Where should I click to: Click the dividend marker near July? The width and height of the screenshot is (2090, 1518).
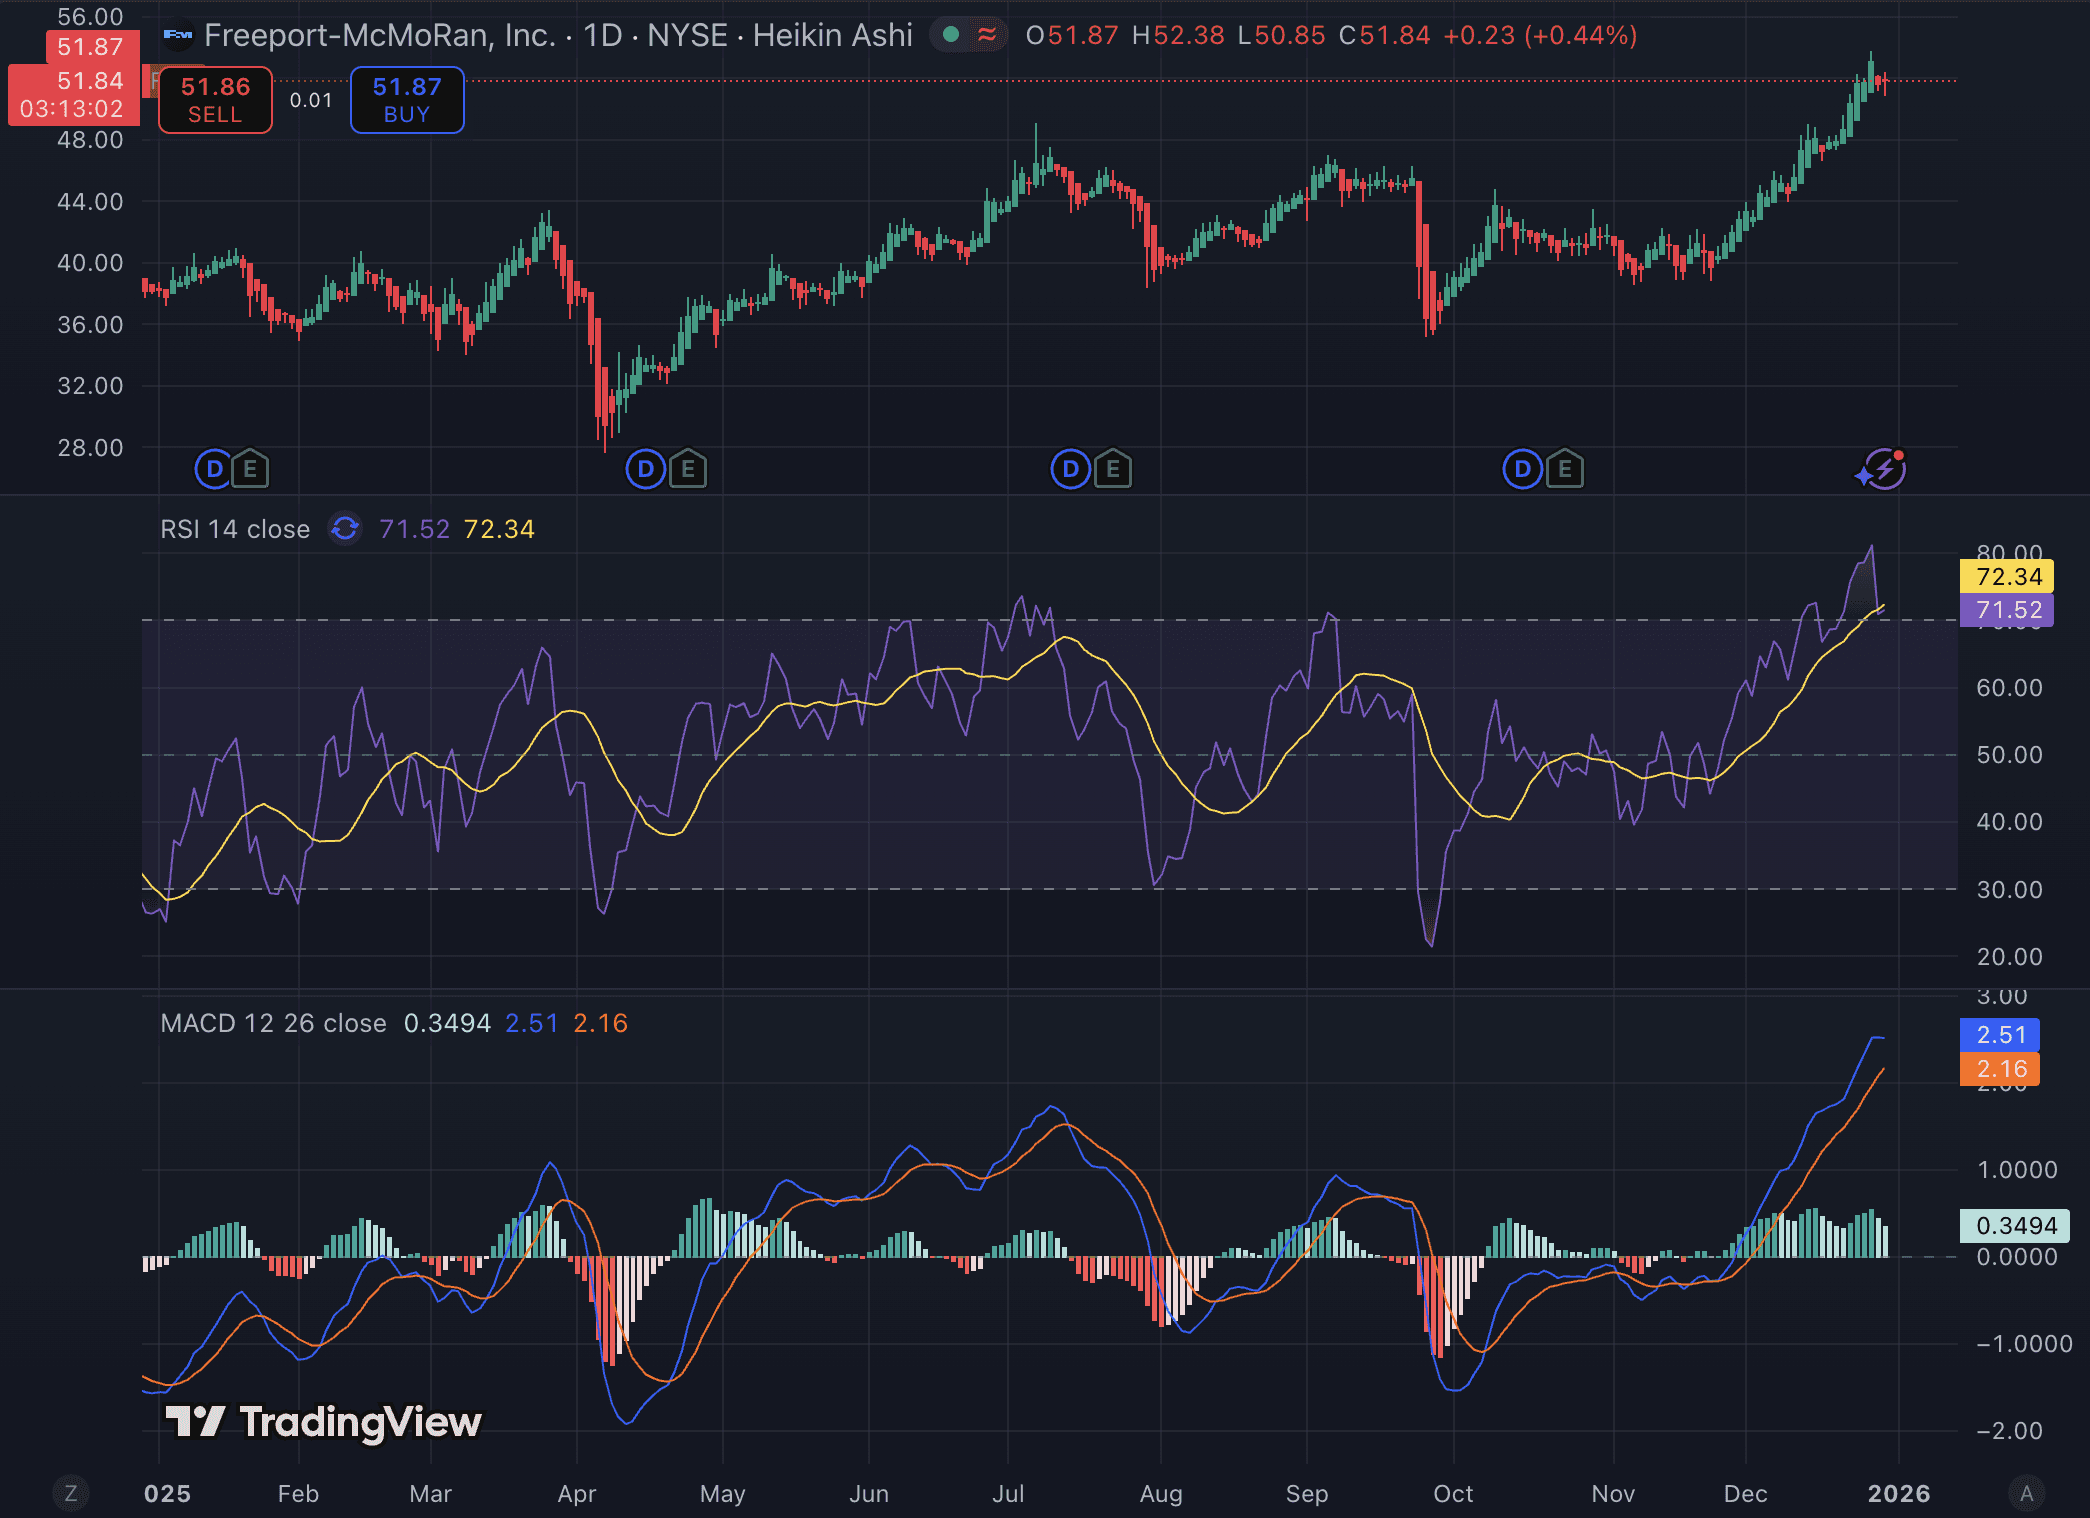(x=1070, y=469)
